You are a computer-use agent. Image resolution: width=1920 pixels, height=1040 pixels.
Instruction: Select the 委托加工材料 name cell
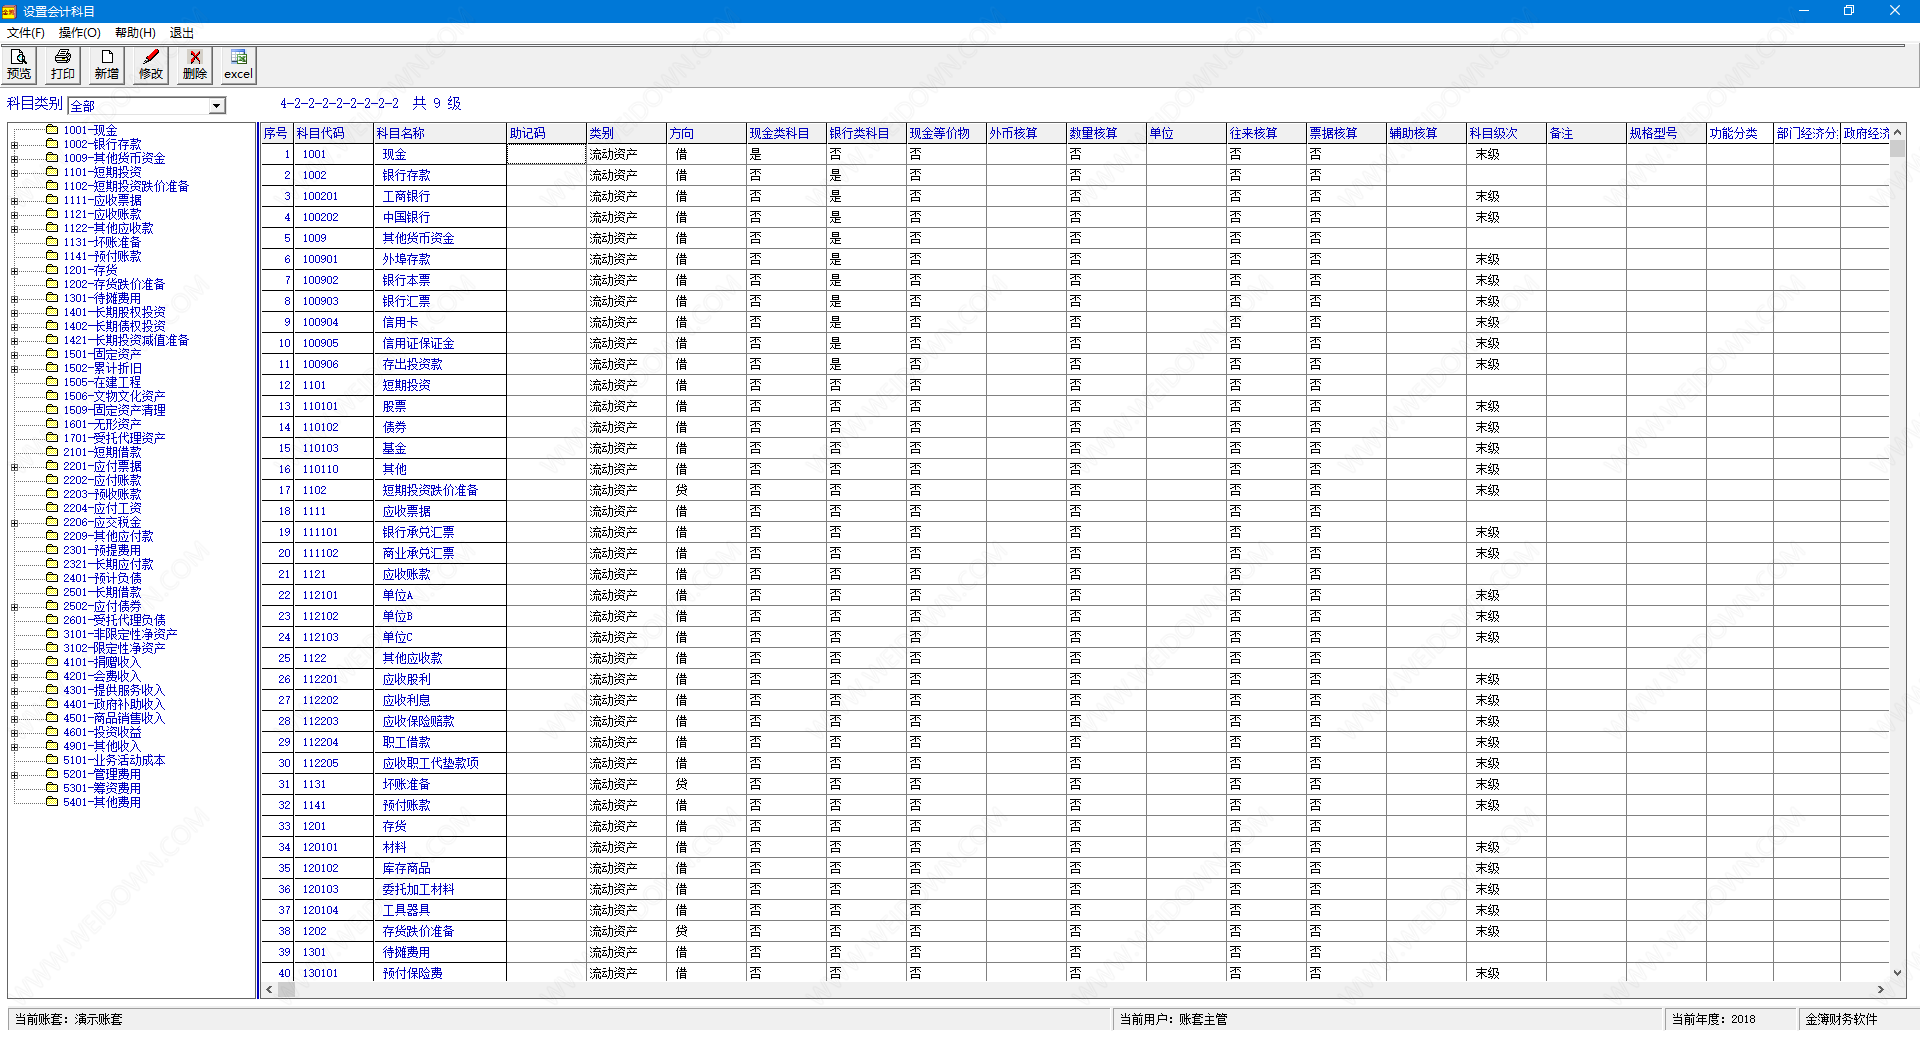(440, 889)
